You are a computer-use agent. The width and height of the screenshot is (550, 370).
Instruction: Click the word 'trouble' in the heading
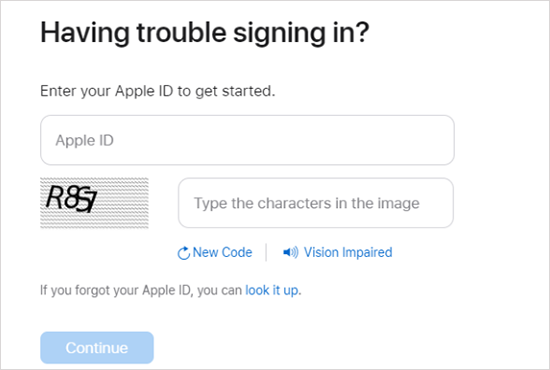pyautogui.click(x=181, y=33)
